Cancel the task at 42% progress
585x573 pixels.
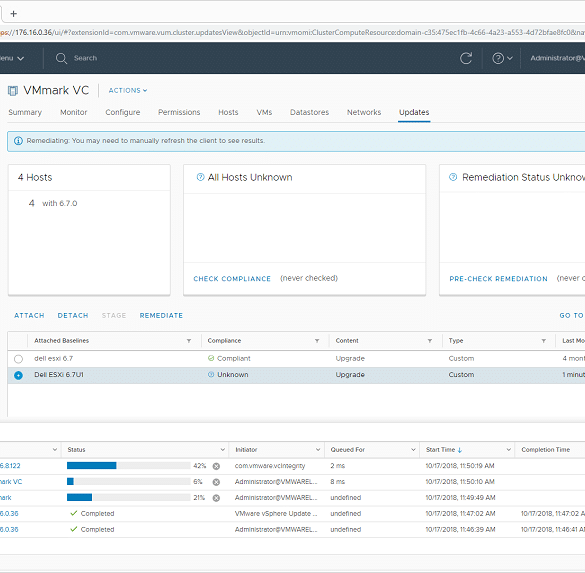pos(216,466)
